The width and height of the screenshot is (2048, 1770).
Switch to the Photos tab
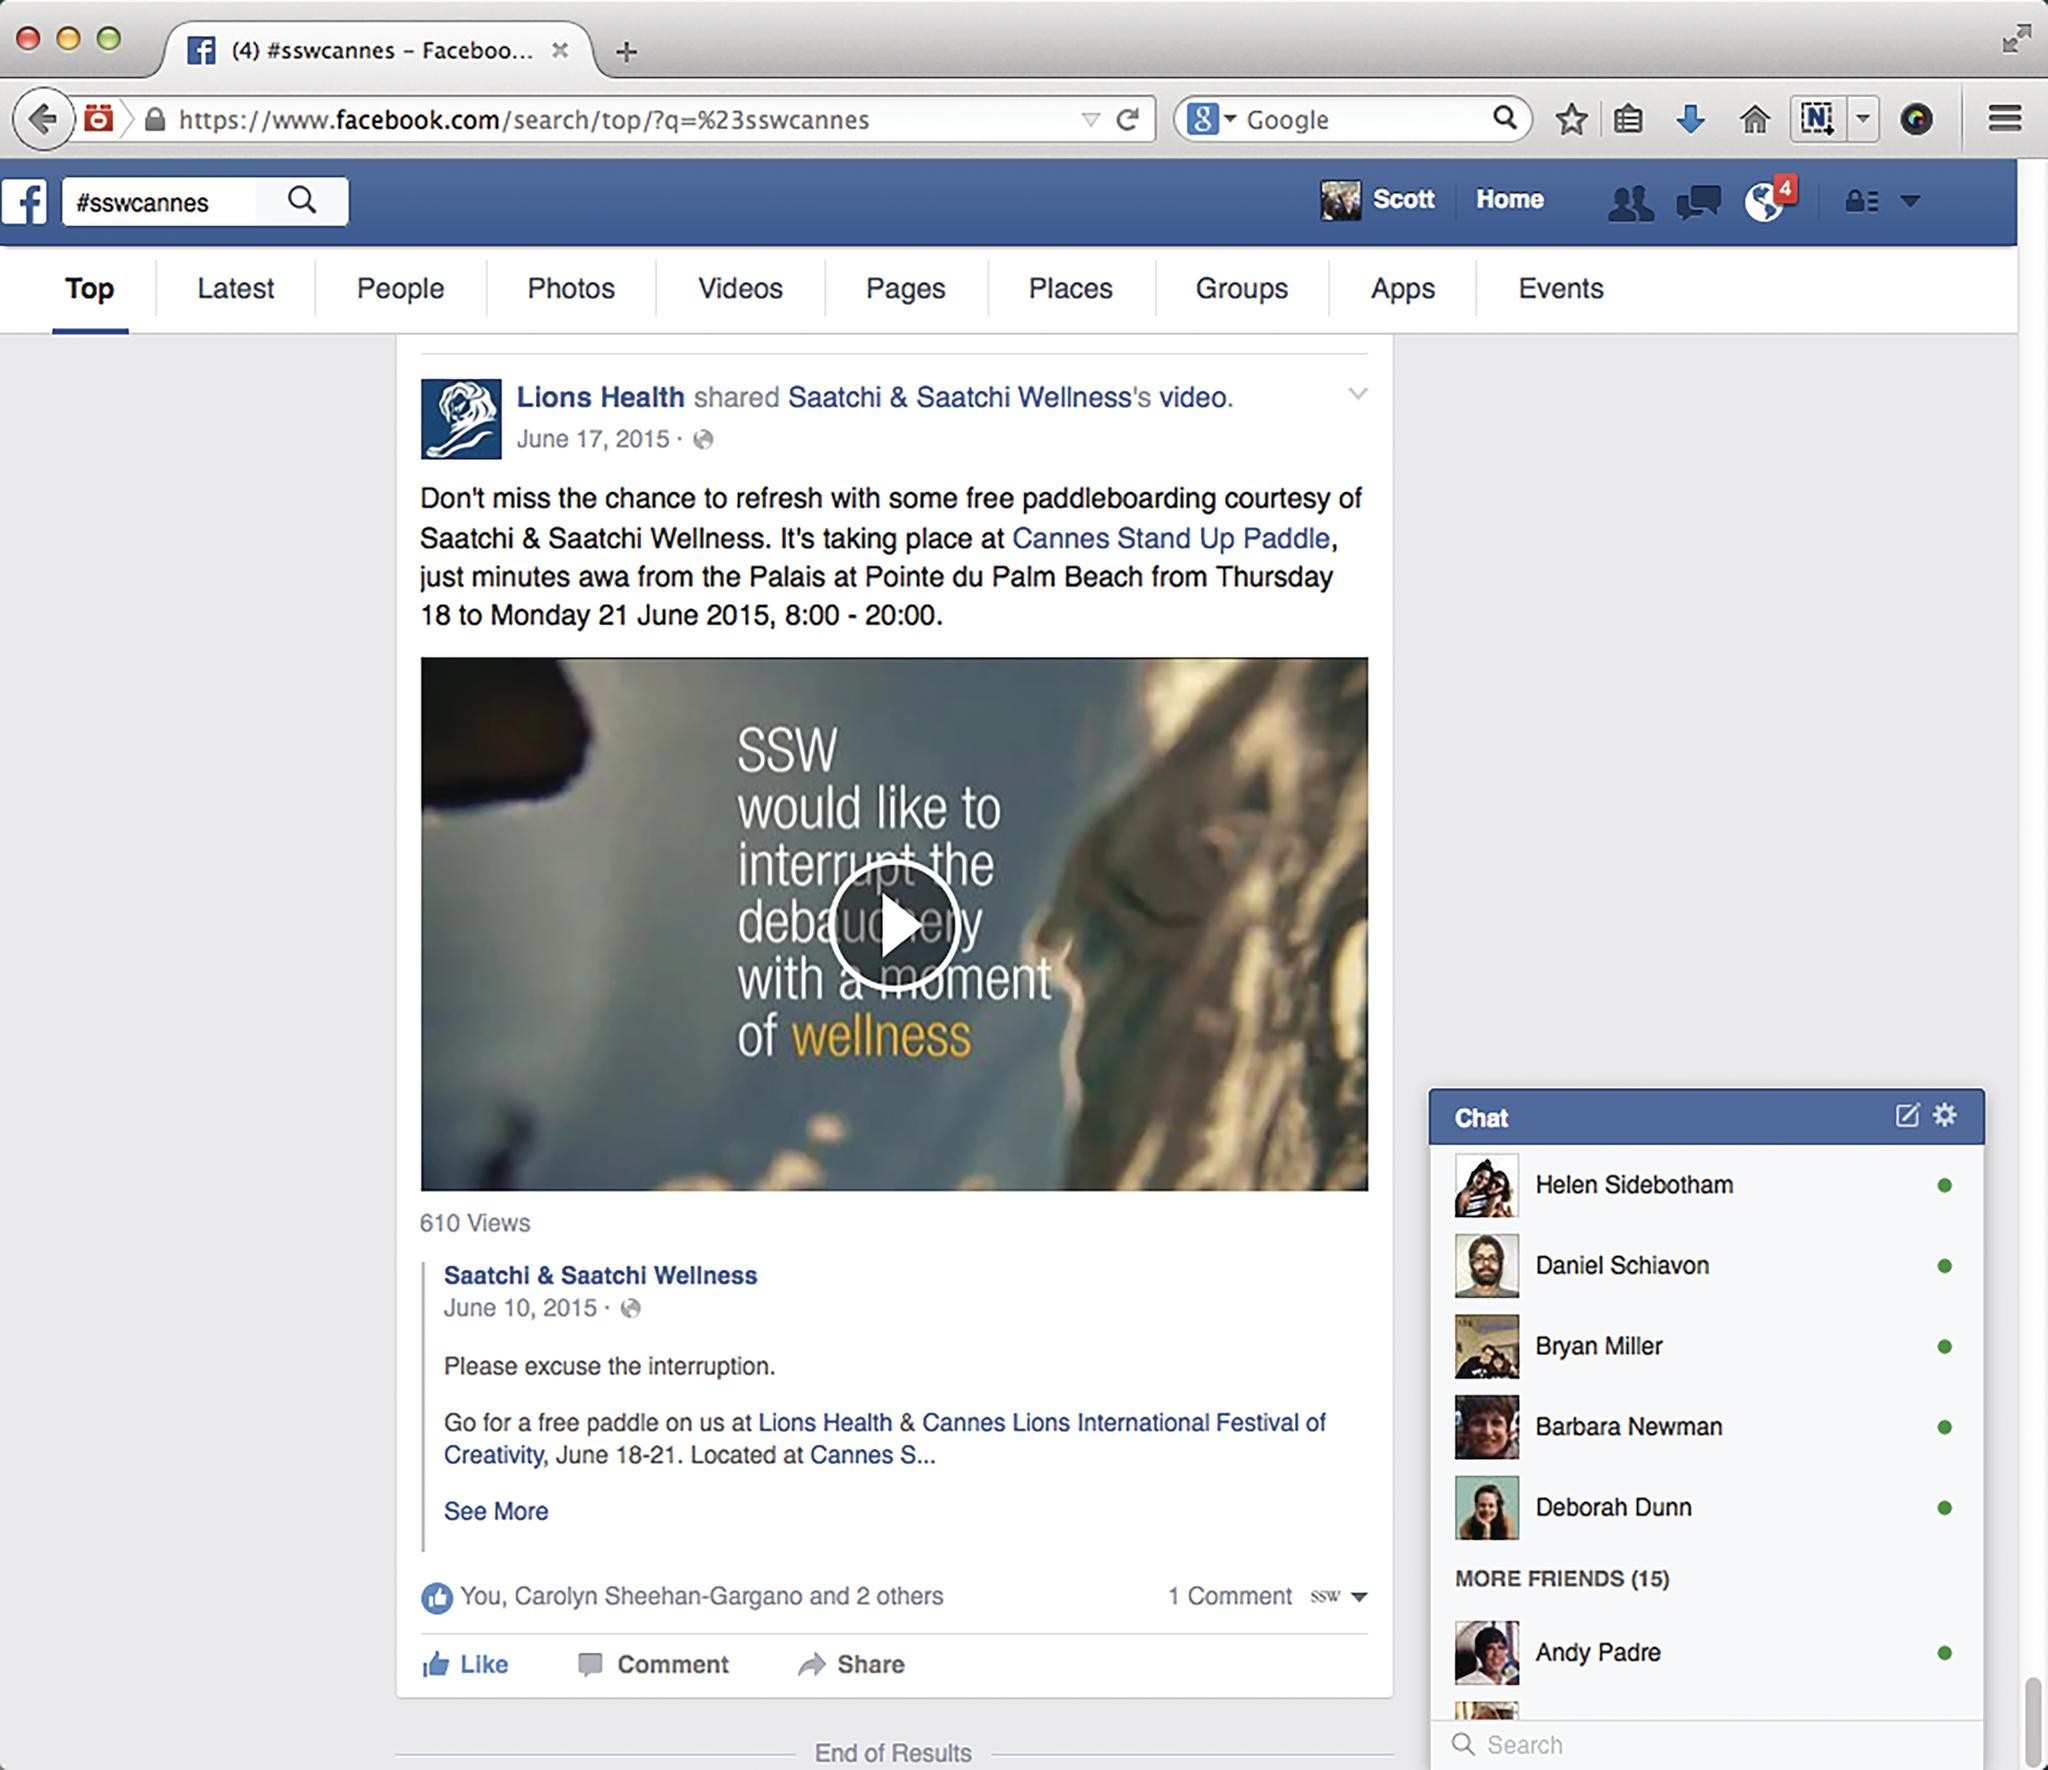571,289
